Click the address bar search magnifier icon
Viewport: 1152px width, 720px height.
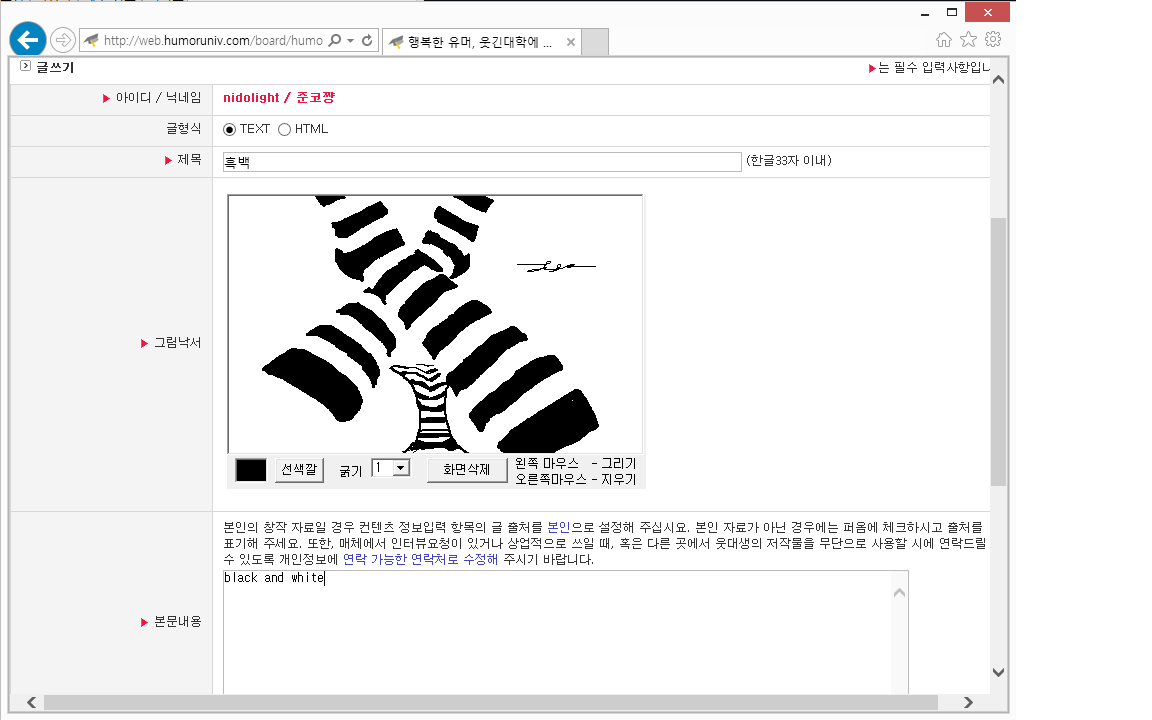[334, 41]
